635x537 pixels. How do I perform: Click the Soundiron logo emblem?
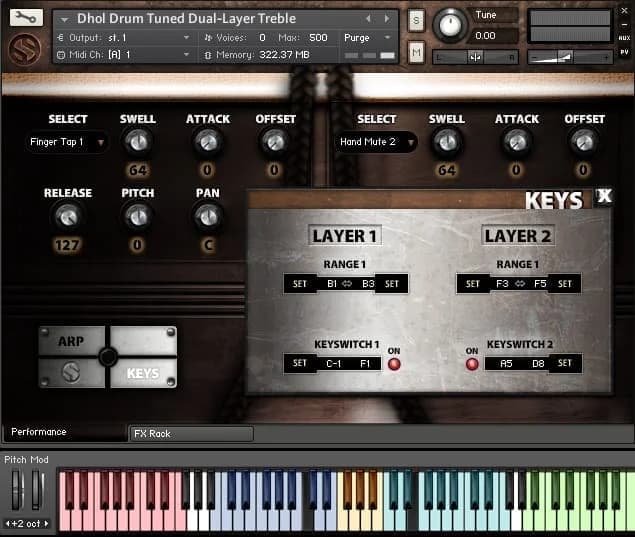point(25,48)
